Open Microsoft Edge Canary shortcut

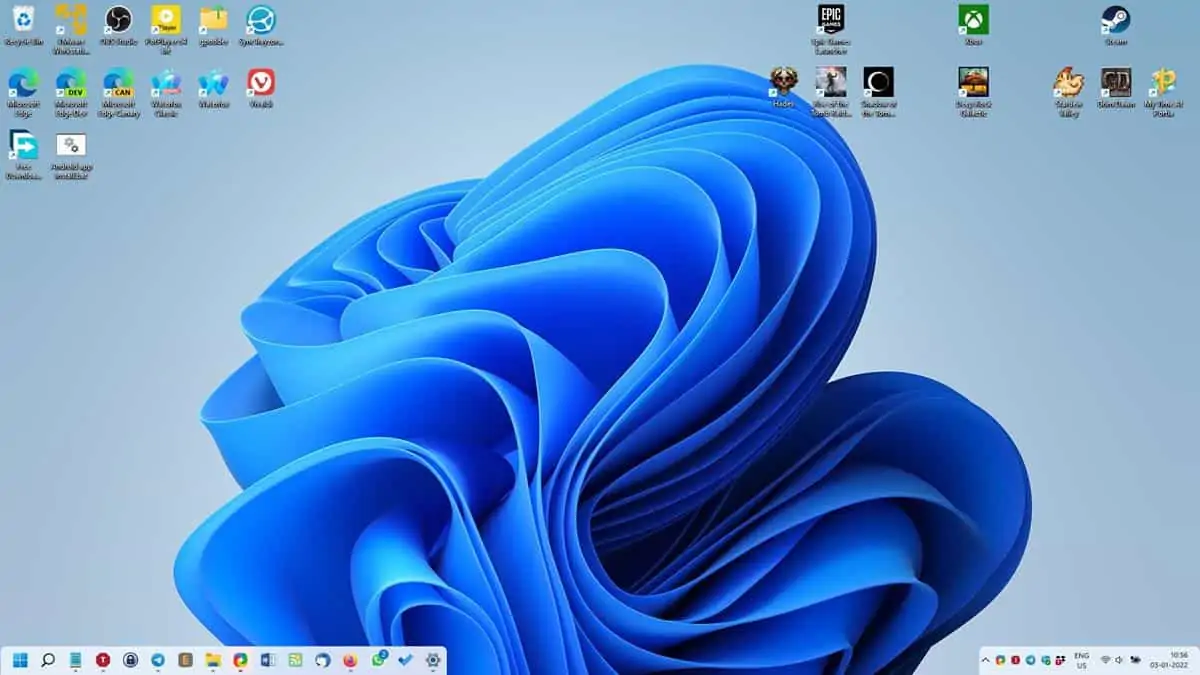pos(118,83)
